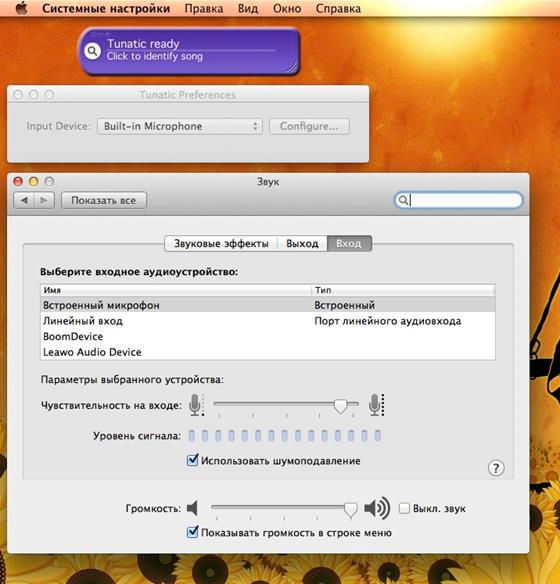The width and height of the screenshot is (560, 584).
Task: Disable the noise reduction checkbox
Action: pos(192,460)
